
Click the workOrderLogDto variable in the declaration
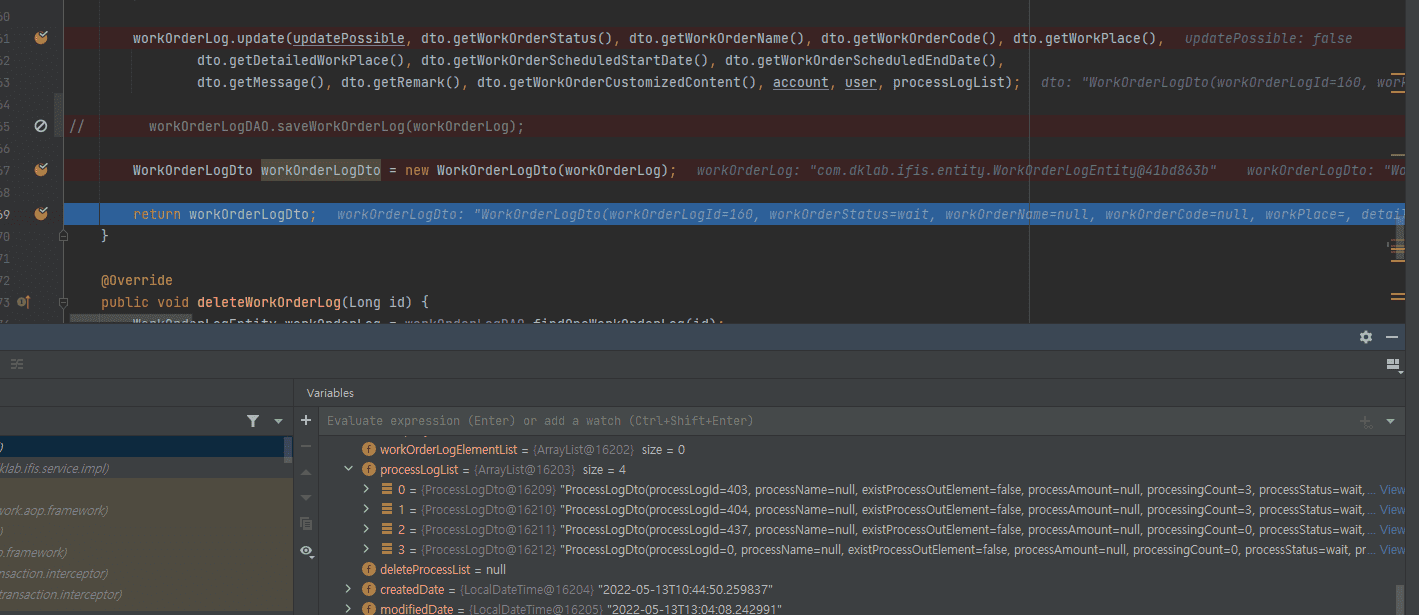click(321, 170)
